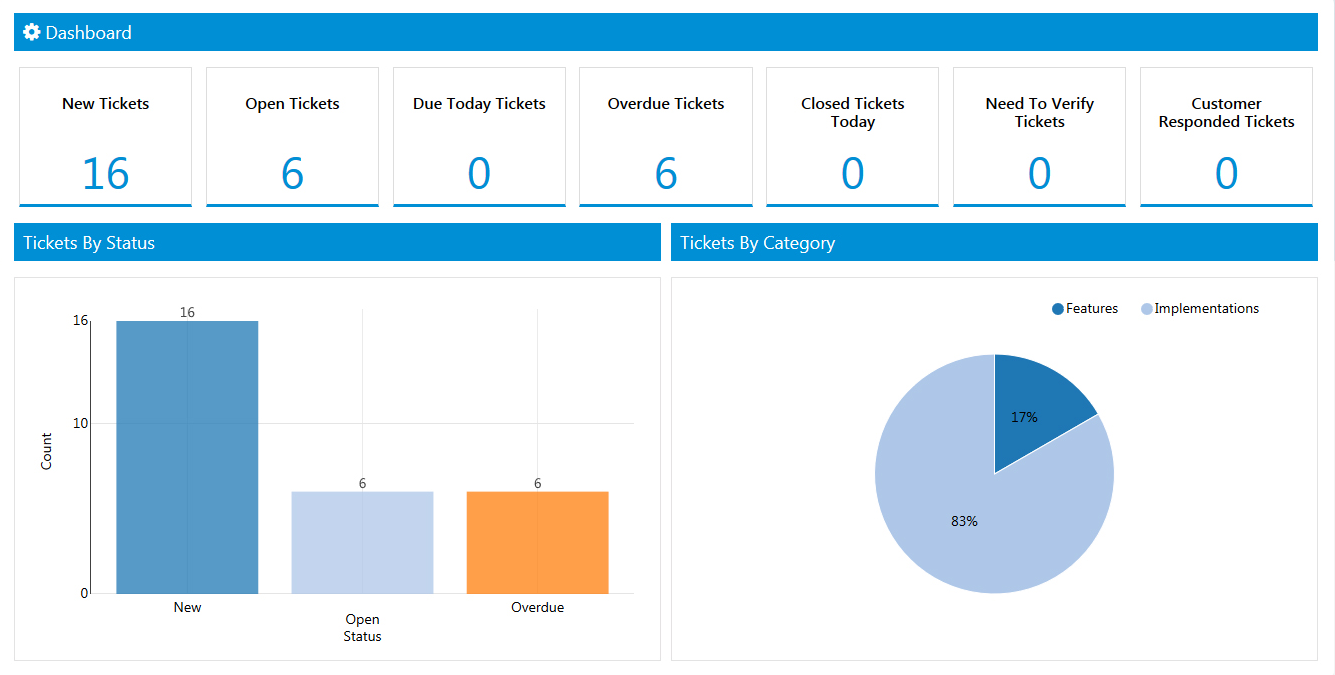Click the Tickets By Status header
Screen dimensions: 1335x675
[89, 243]
